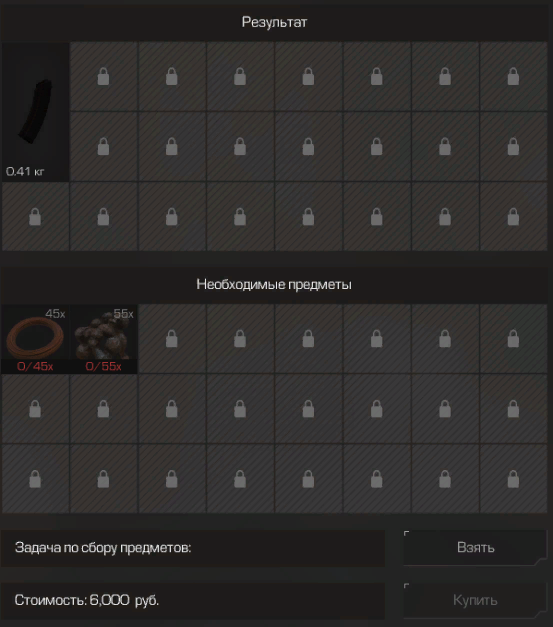
Task: Click the Задача по сбору предметов field
Action: (x=192, y=548)
